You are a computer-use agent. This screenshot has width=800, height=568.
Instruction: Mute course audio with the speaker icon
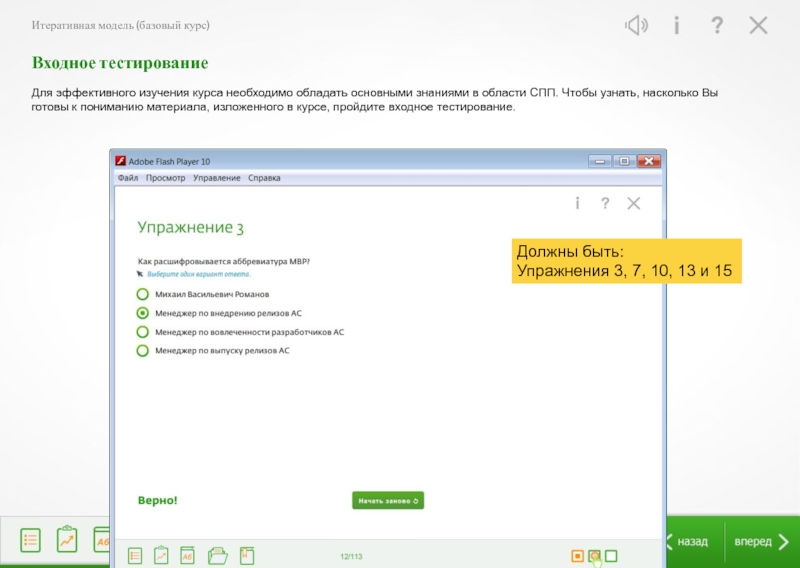[636, 25]
